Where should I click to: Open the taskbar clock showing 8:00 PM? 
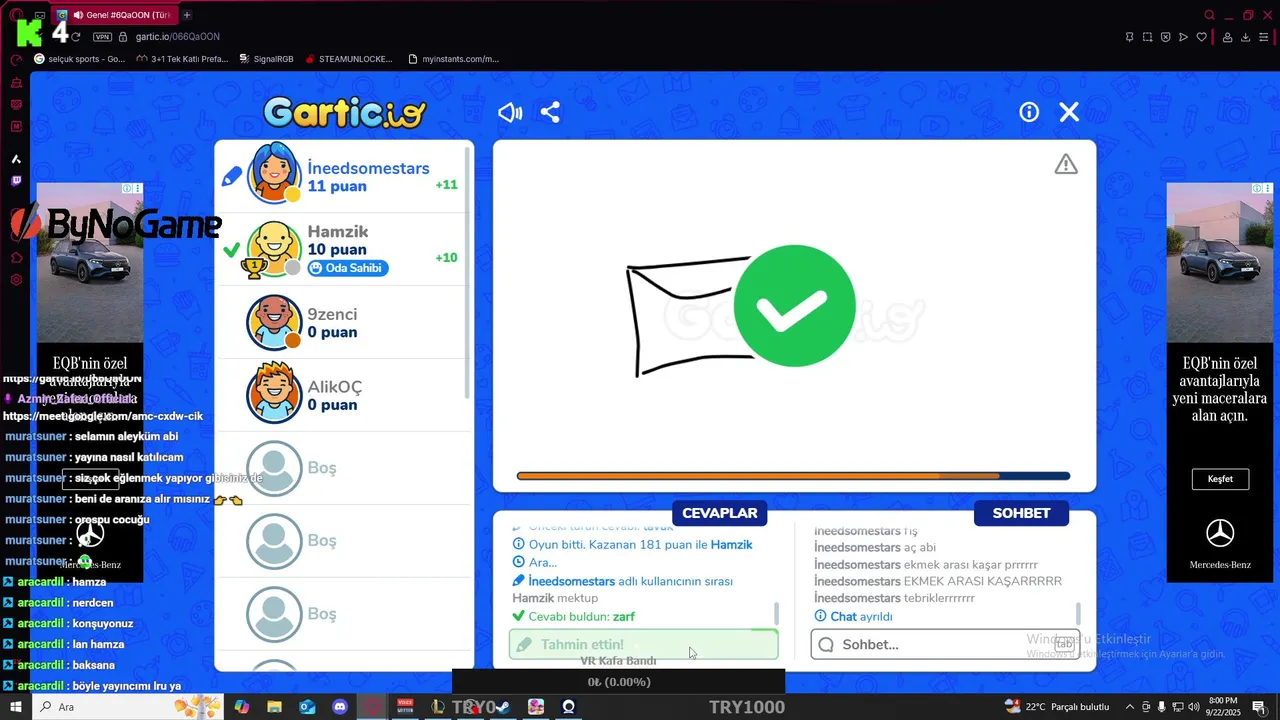point(1223,707)
